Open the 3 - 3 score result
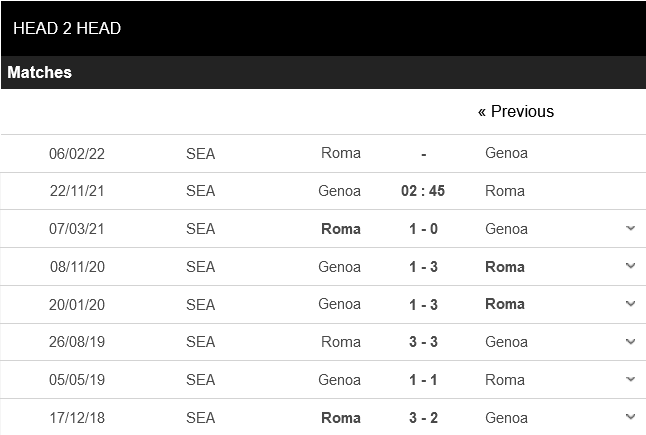The width and height of the screenshot is (646, 435). click(x=423, y=342)
